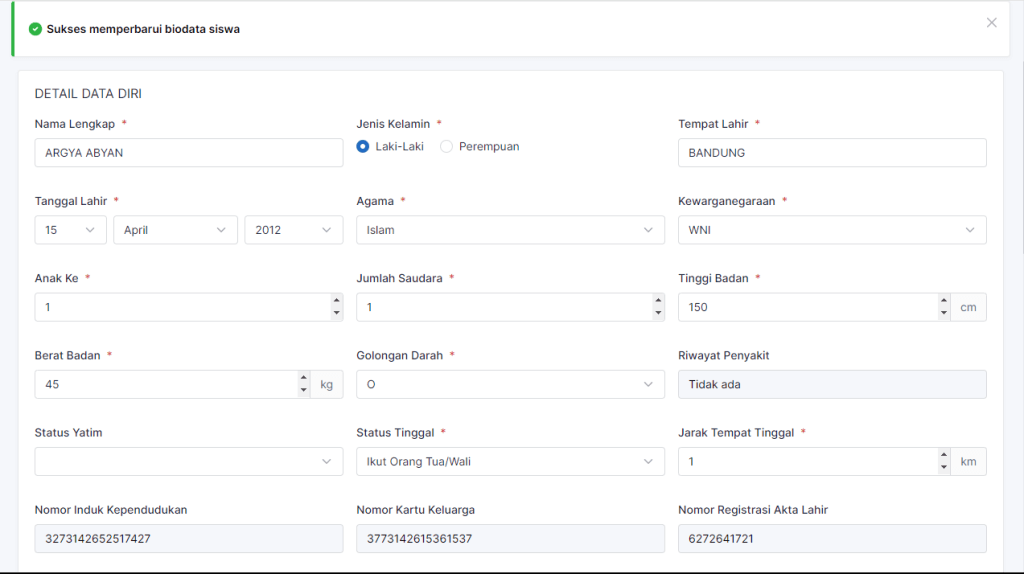Expand the Kewarganegaraan dropdown
This screenshot has height=574, width=1024.
coord(831,230)
